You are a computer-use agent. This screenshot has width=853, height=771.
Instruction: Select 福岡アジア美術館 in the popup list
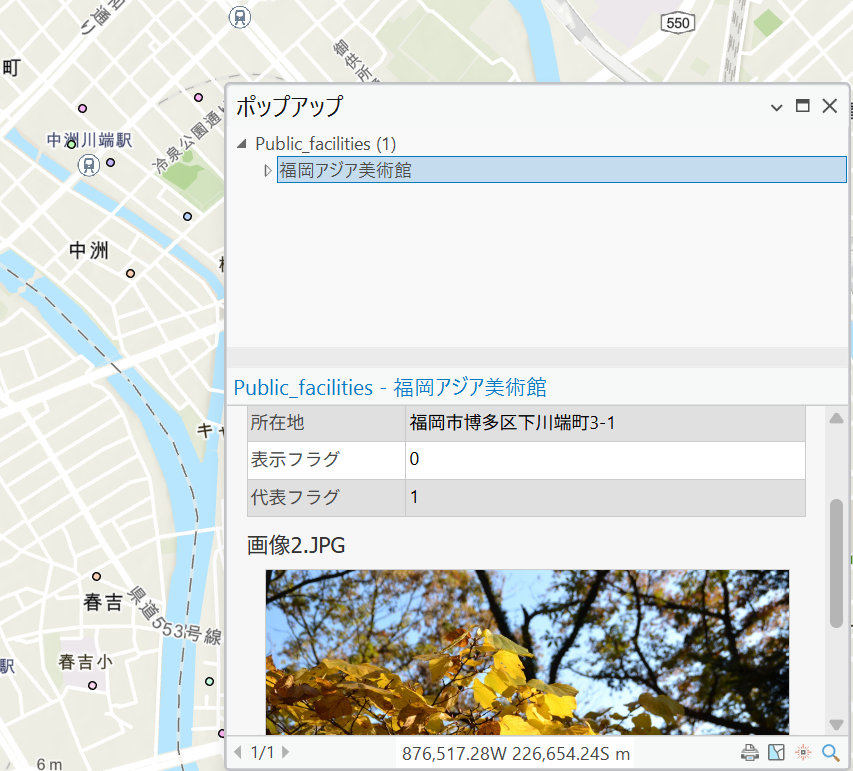pyautogui.click(x=345, y=170)
